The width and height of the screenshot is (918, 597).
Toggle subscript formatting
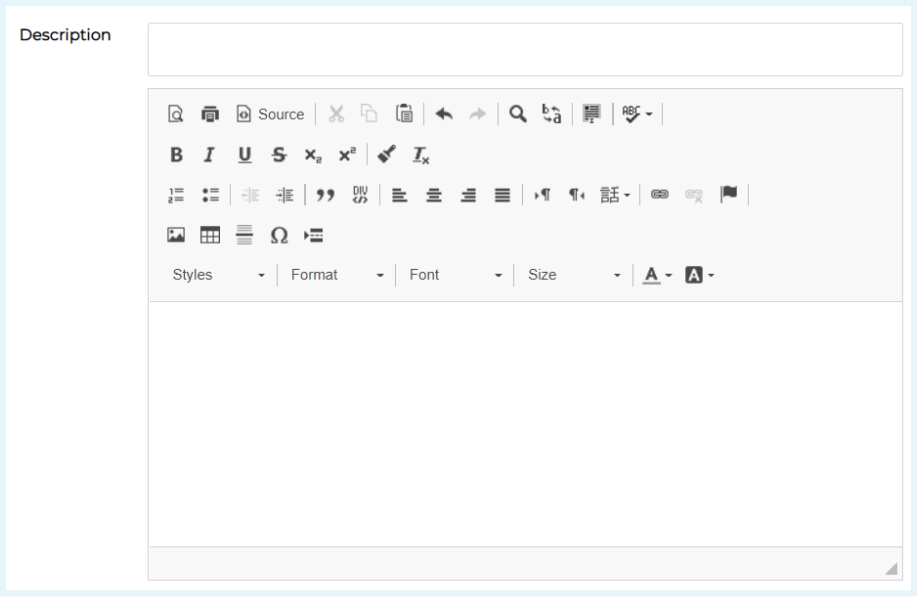click(x=313, y=155)
